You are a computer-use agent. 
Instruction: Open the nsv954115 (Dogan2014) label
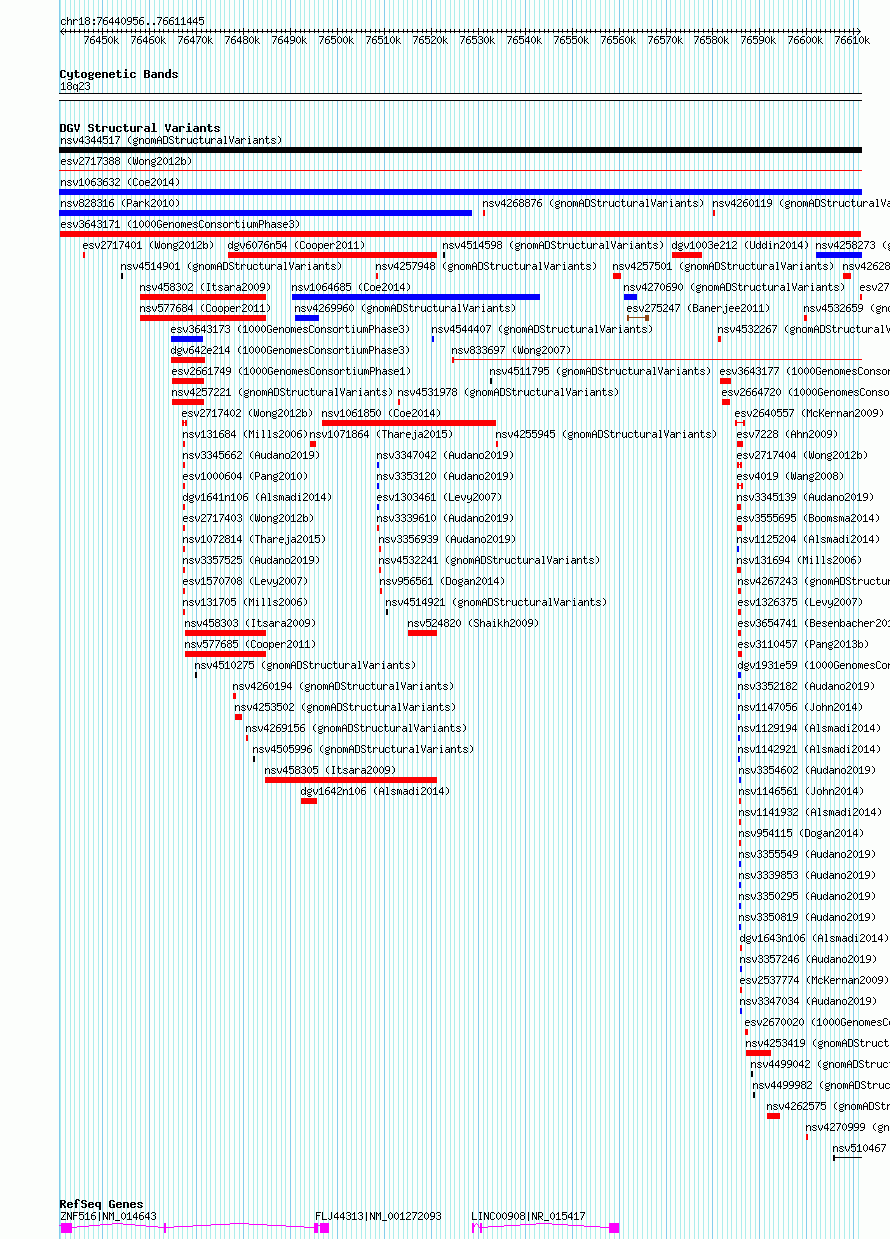[801, 833]
